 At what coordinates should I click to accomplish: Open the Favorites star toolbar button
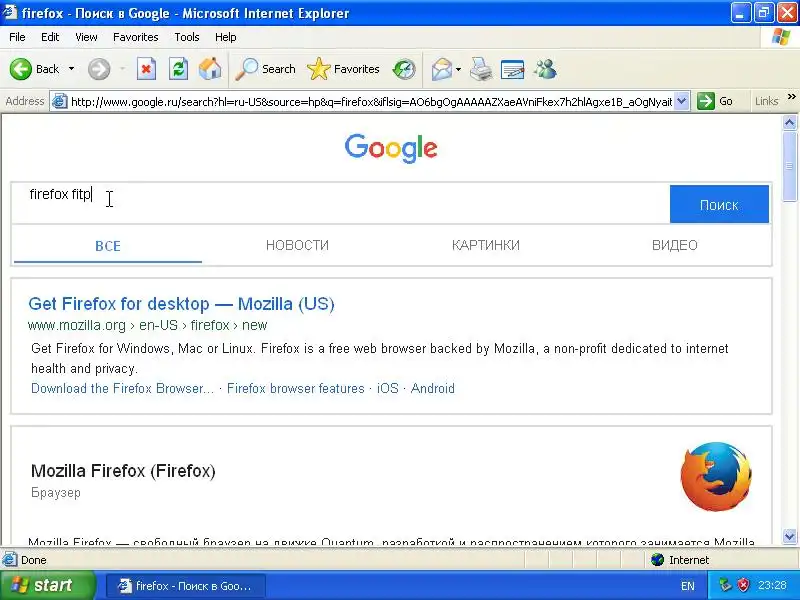(x=343, y=69)
